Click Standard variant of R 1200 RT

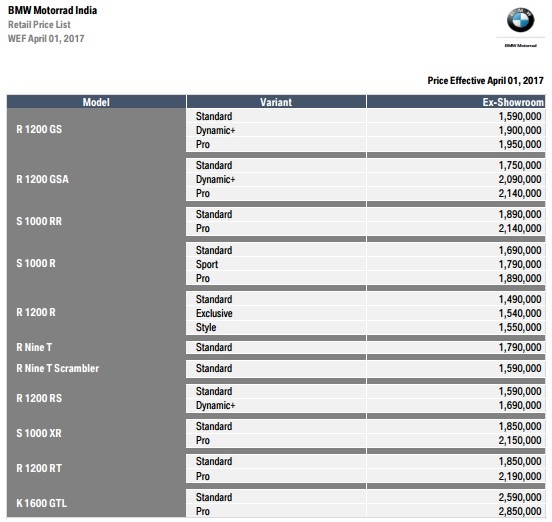(214, 461)
